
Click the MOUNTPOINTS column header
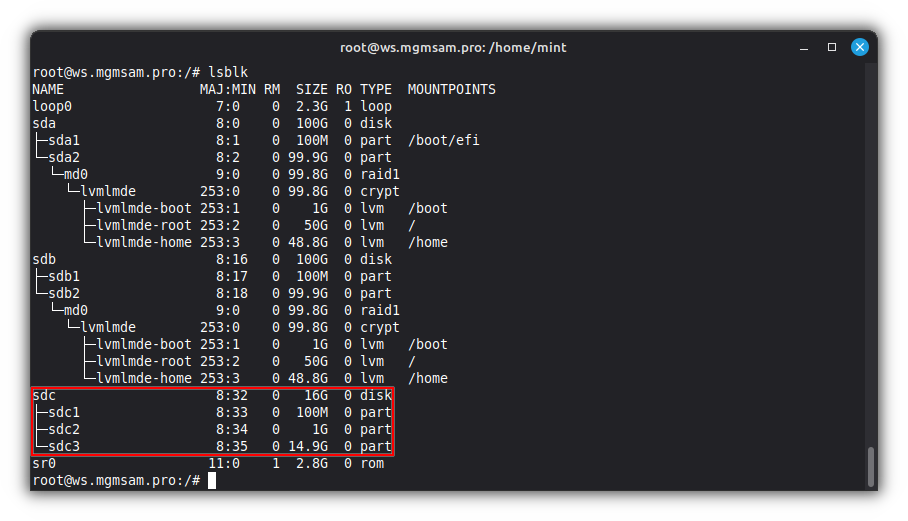(x=451, y=89)
